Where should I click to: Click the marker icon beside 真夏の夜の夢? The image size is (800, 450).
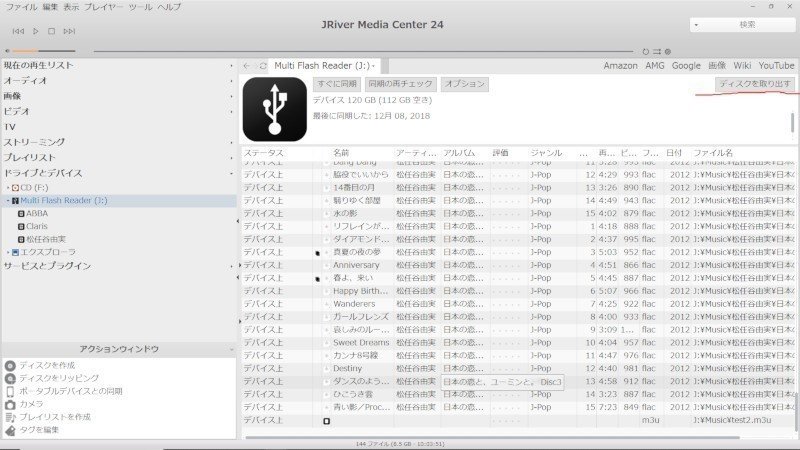[317, 253]
